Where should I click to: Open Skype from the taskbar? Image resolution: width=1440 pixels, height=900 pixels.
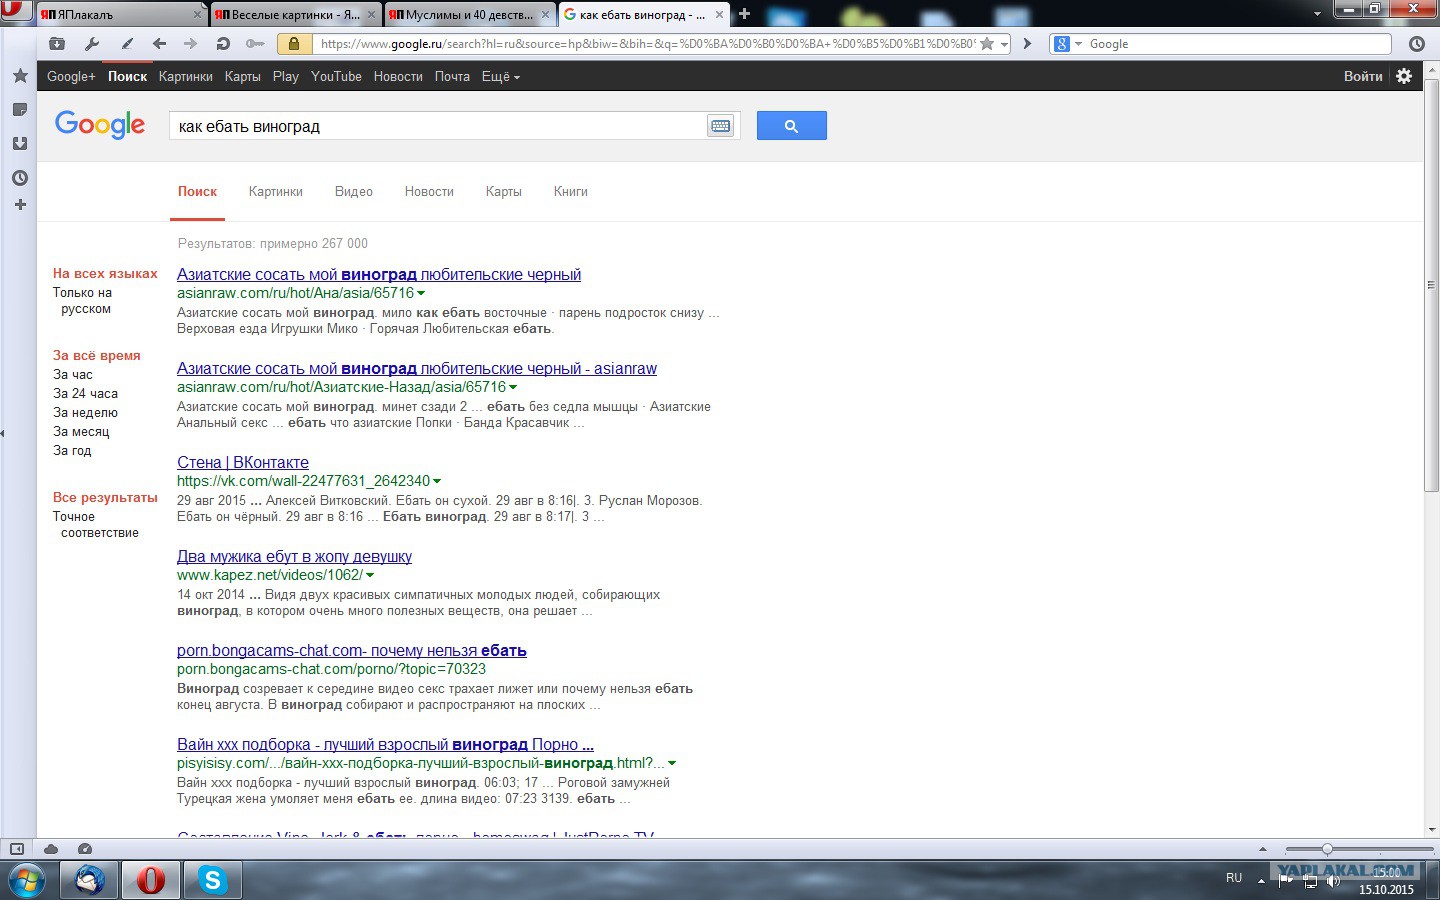tap(212, 880)
